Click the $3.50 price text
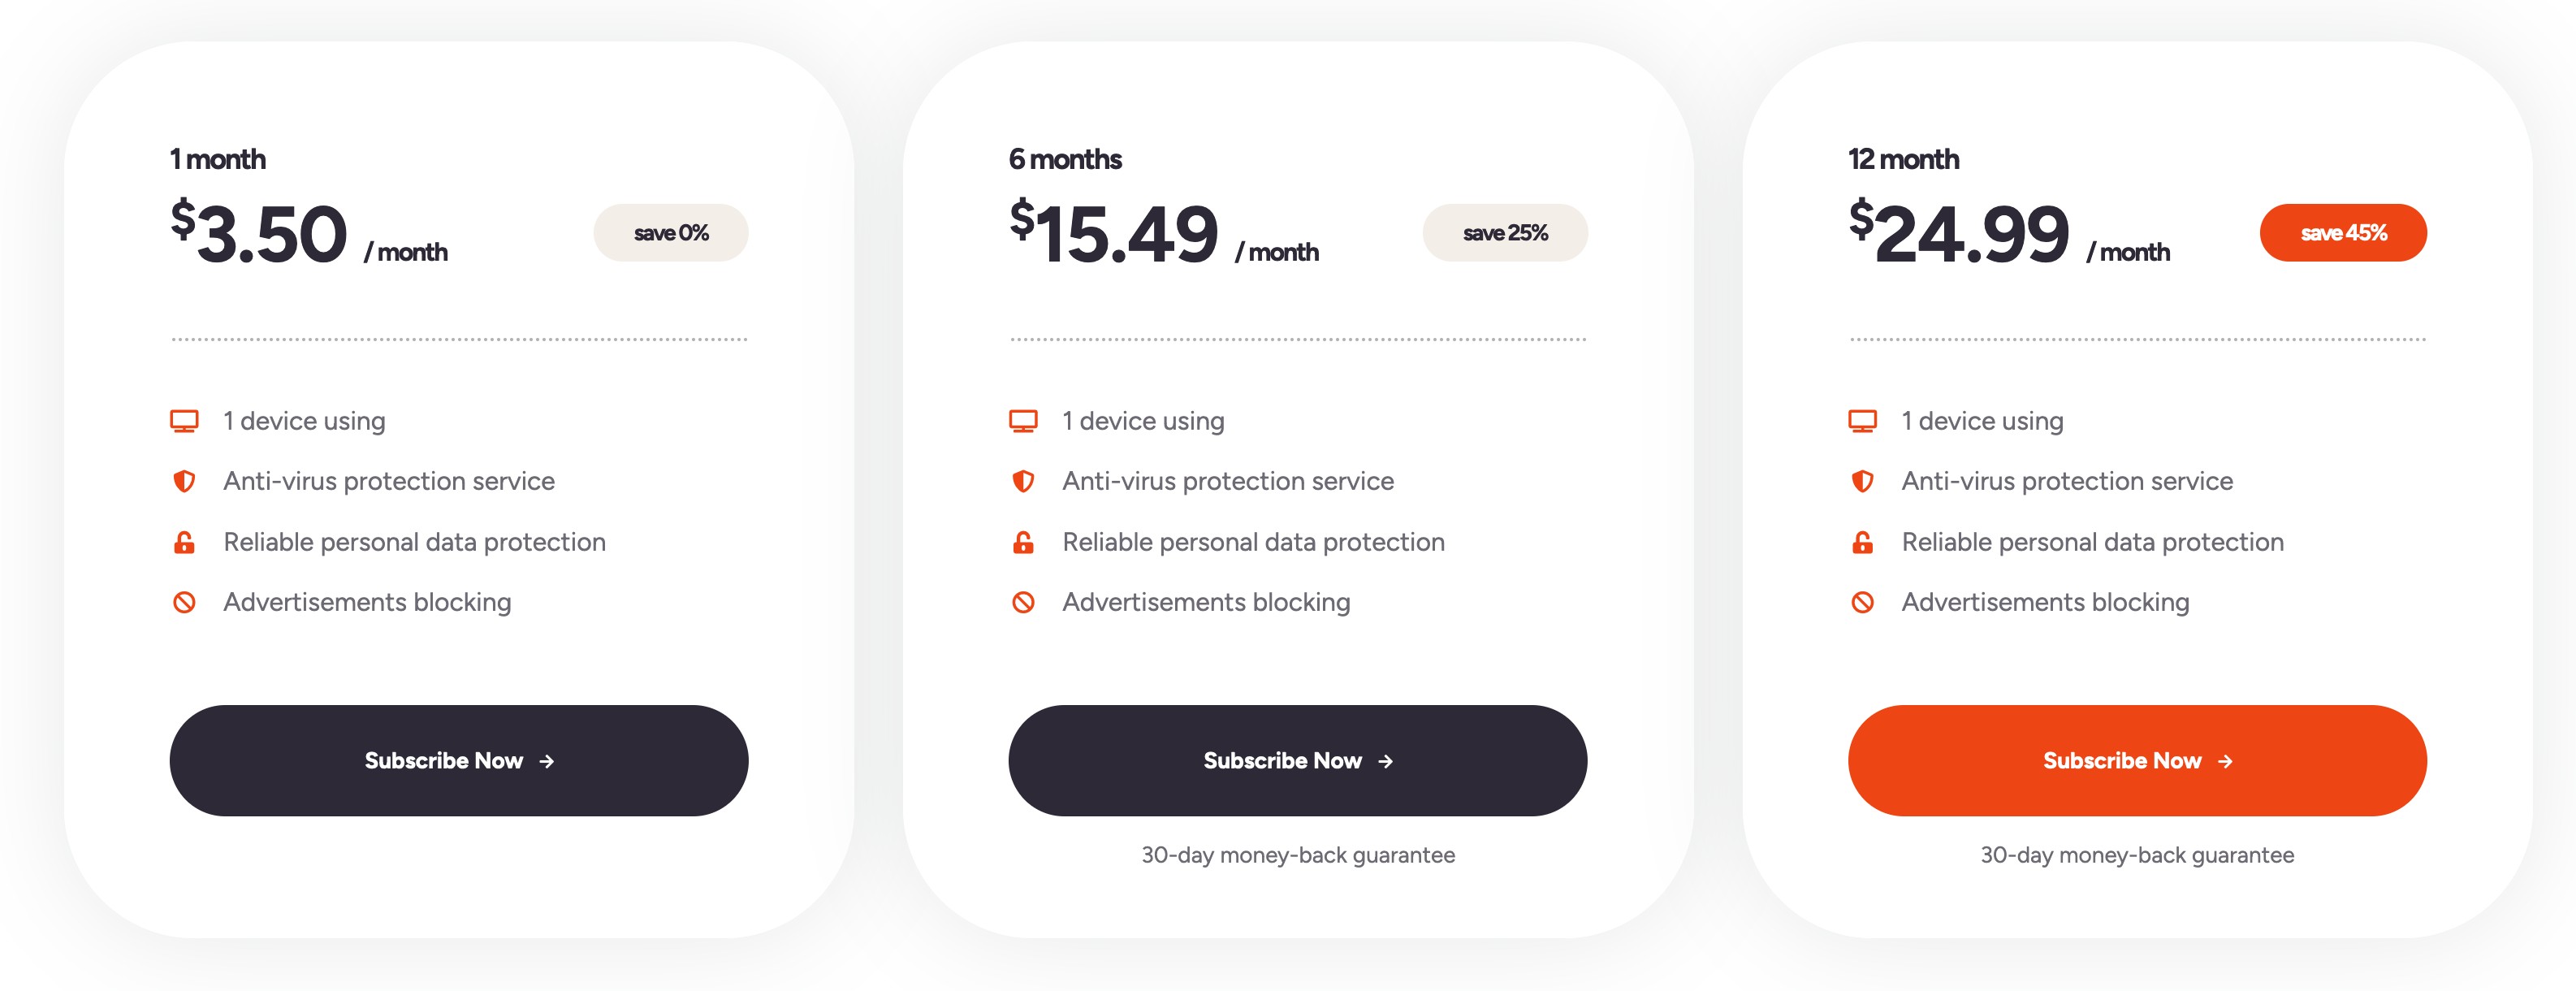The width and height of the screenshot is (2576, 991). [x=259, y=233]
